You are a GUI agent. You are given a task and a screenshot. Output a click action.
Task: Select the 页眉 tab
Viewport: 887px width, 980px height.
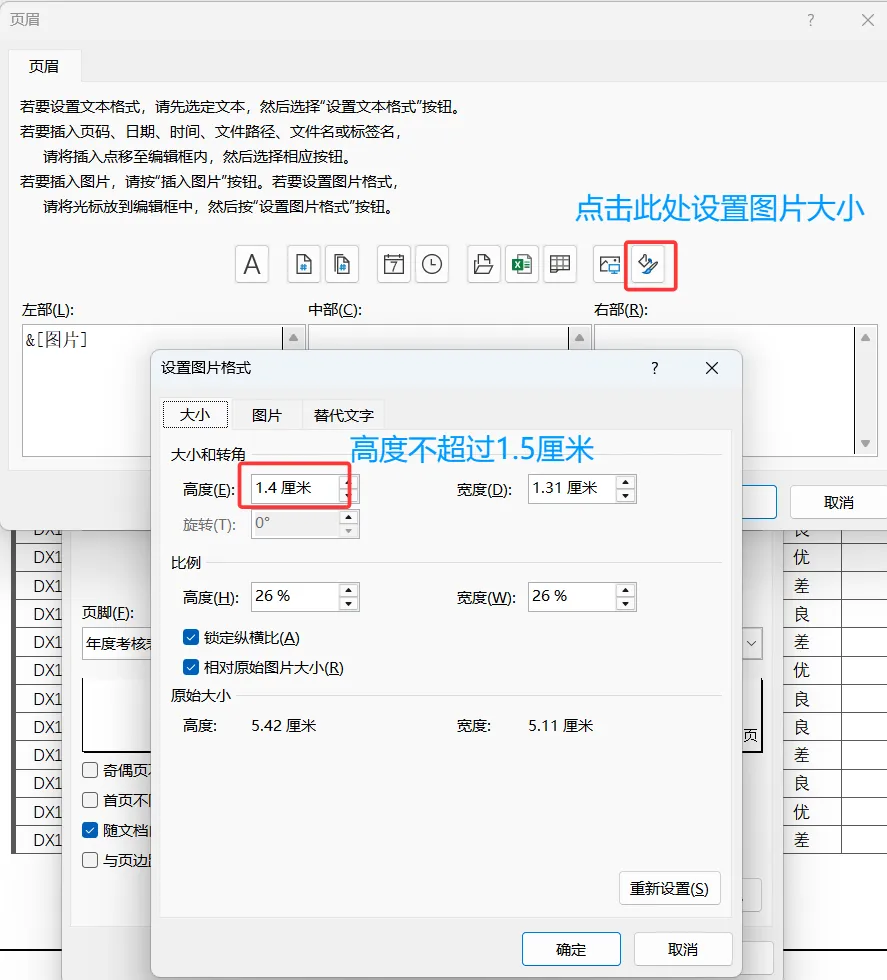pos(44,66)
